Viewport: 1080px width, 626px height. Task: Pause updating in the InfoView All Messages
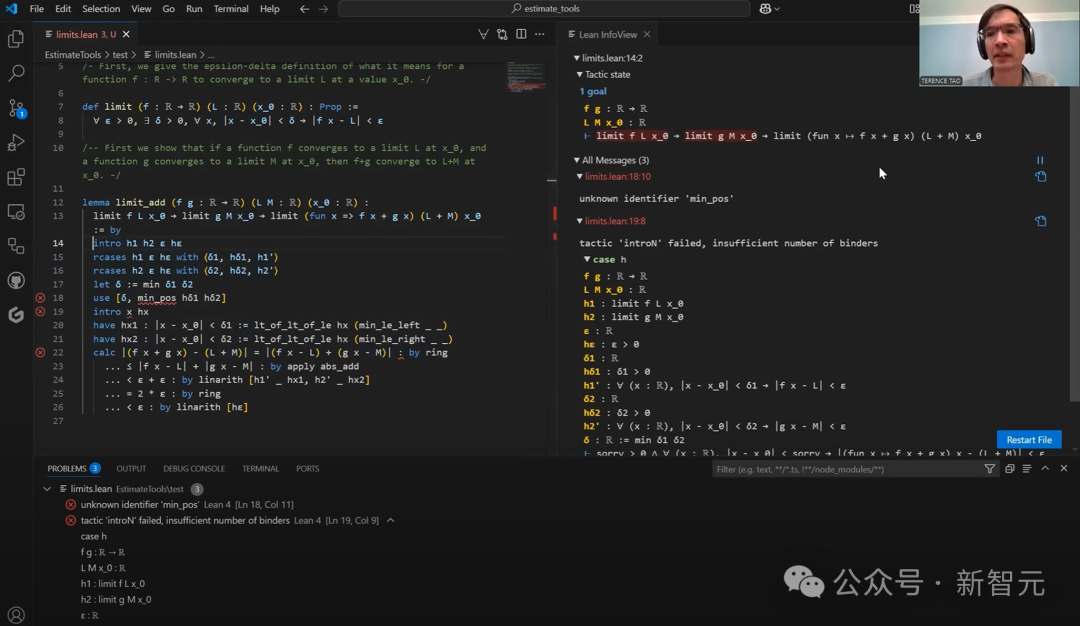1040,160
